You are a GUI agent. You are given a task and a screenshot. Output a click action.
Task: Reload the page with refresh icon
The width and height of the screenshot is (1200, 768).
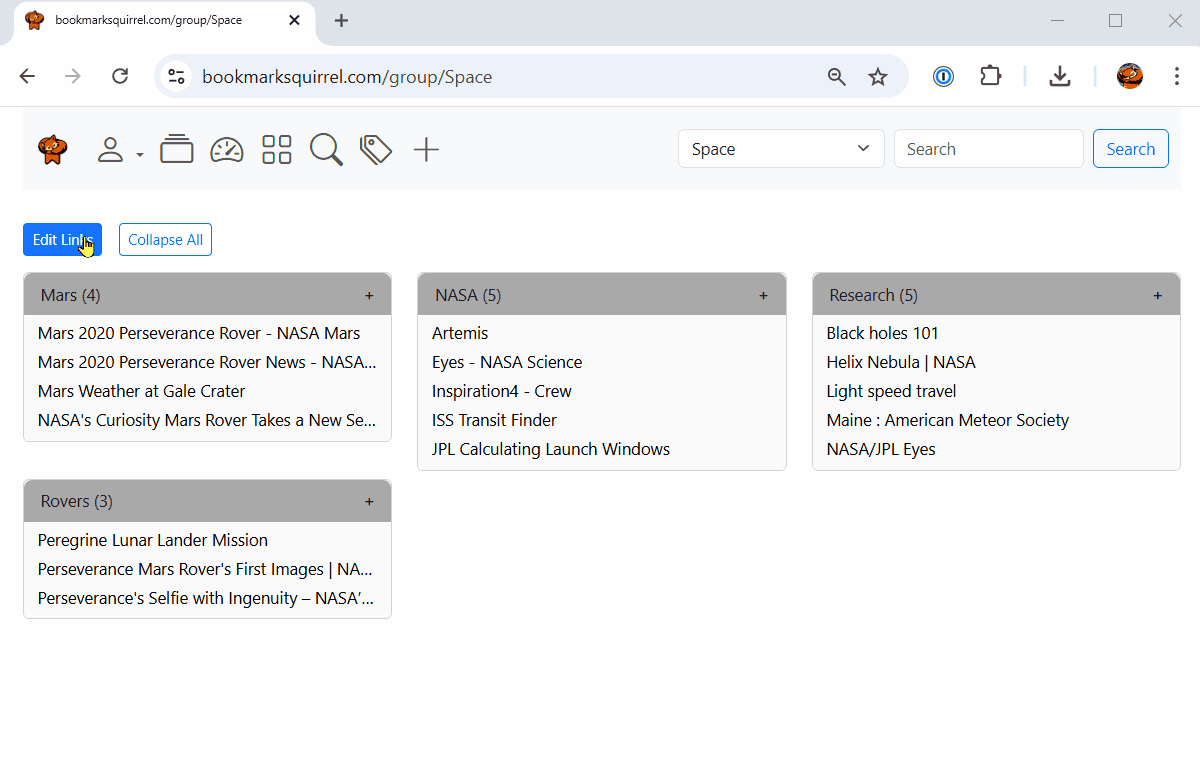(x=120, y=77)
